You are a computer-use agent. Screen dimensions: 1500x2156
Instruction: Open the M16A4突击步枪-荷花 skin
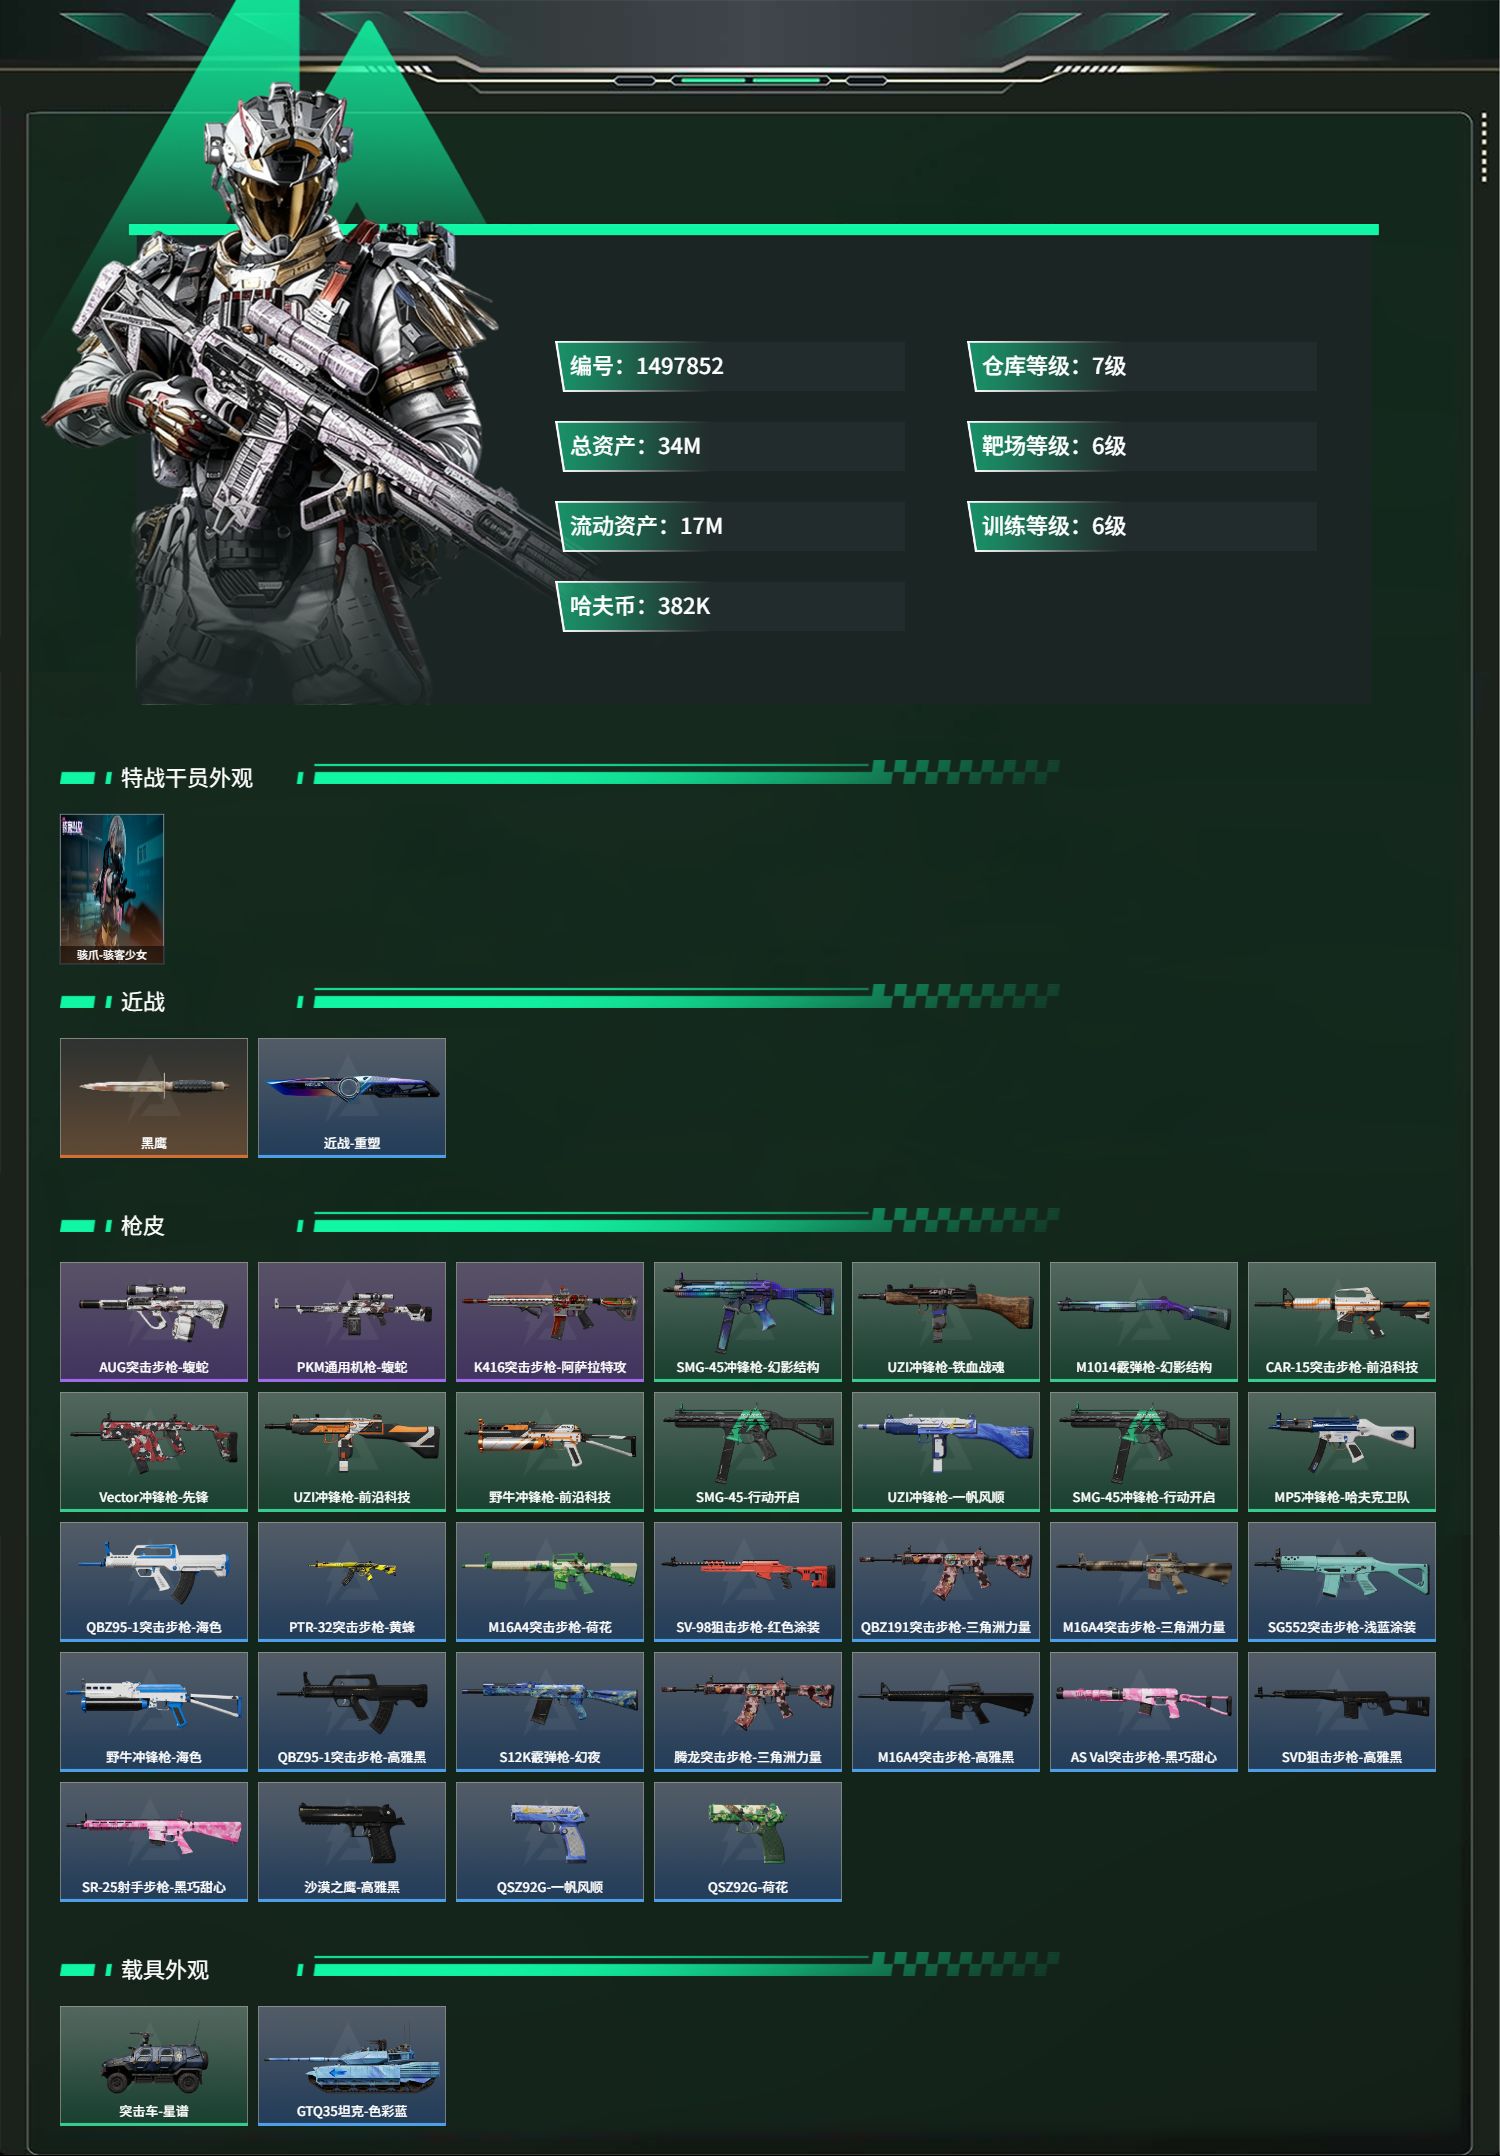pyautogui.click(x=550, y=1581)
